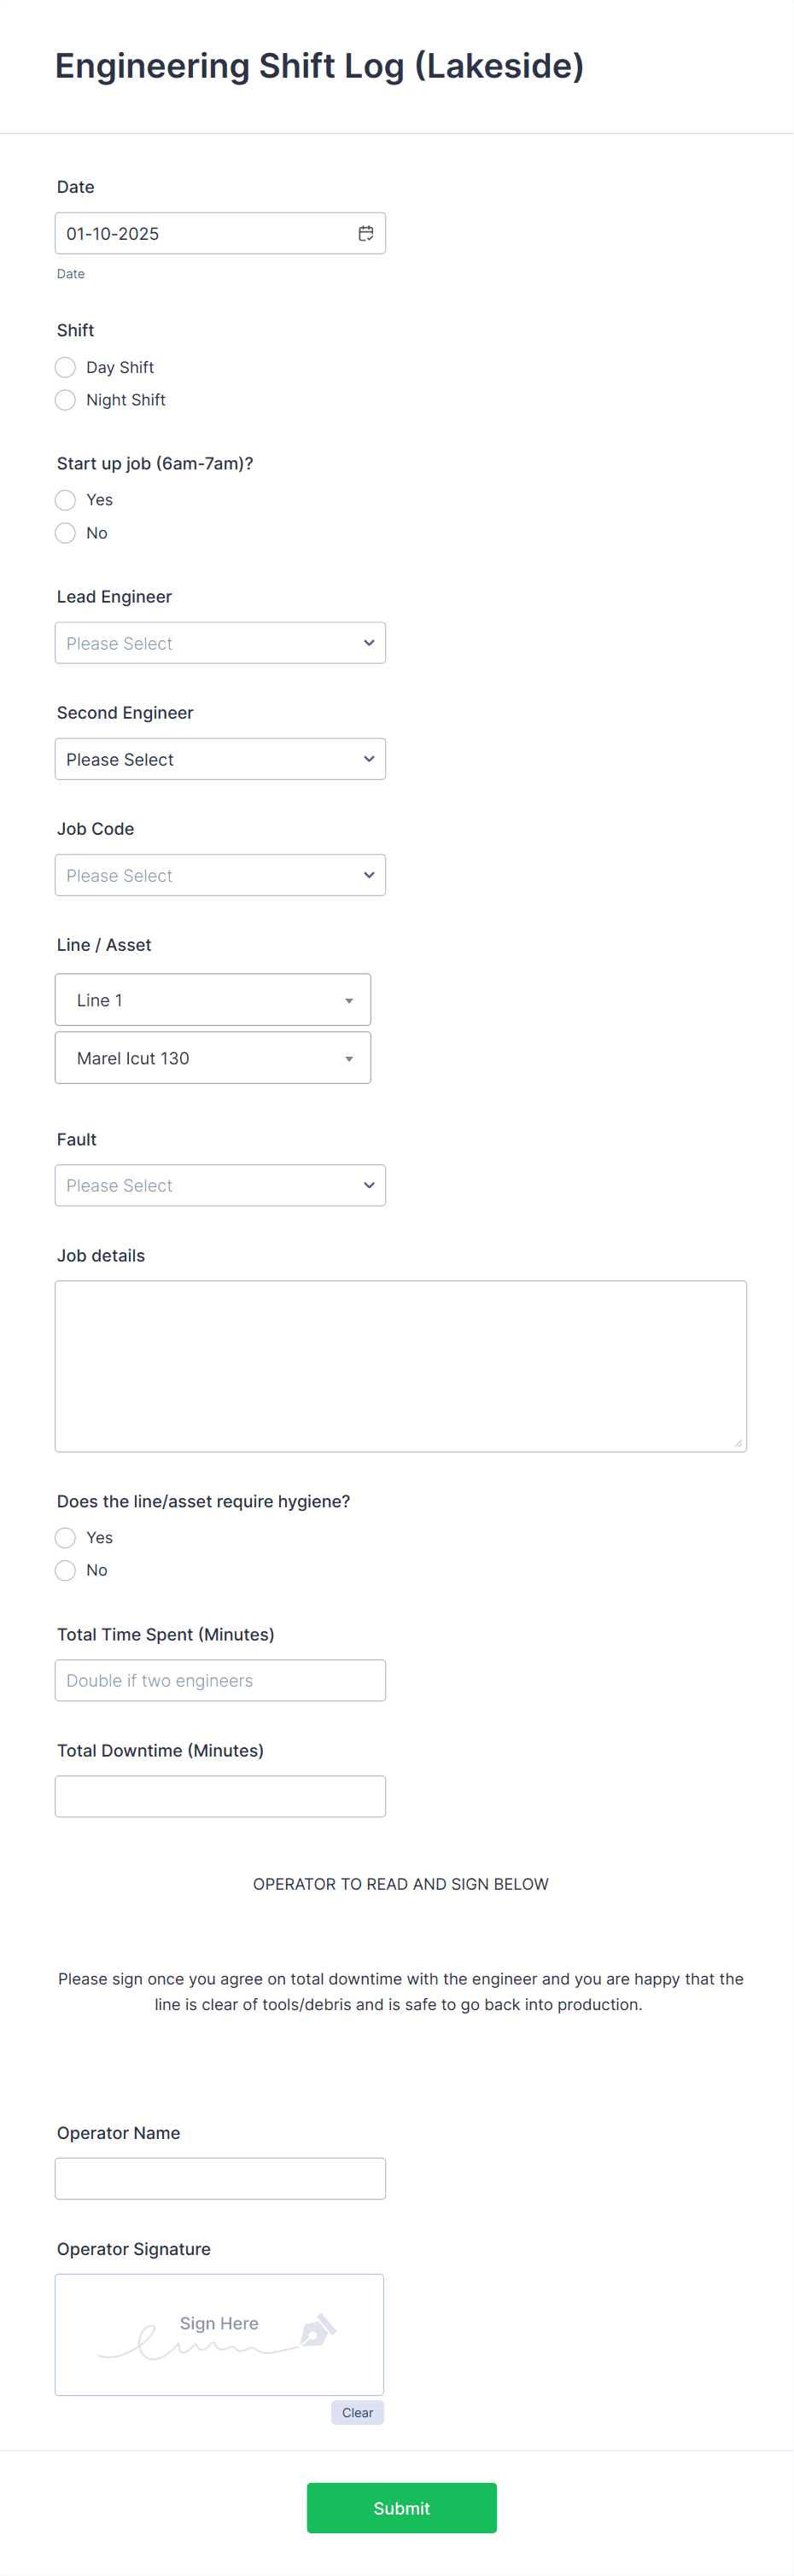
Task: Open the Second Engineer dropdown
Action: 220,758
